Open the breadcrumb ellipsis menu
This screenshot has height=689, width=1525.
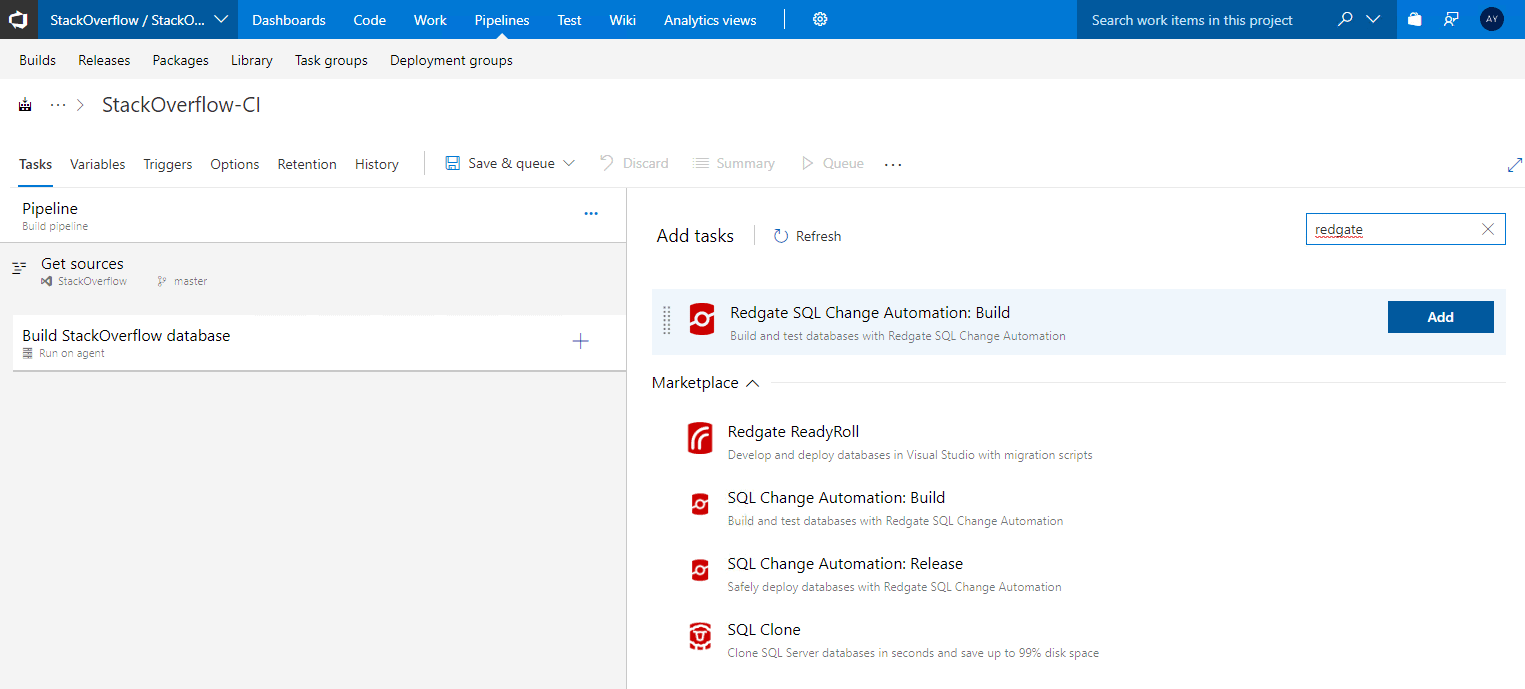[x=58, y=105]
